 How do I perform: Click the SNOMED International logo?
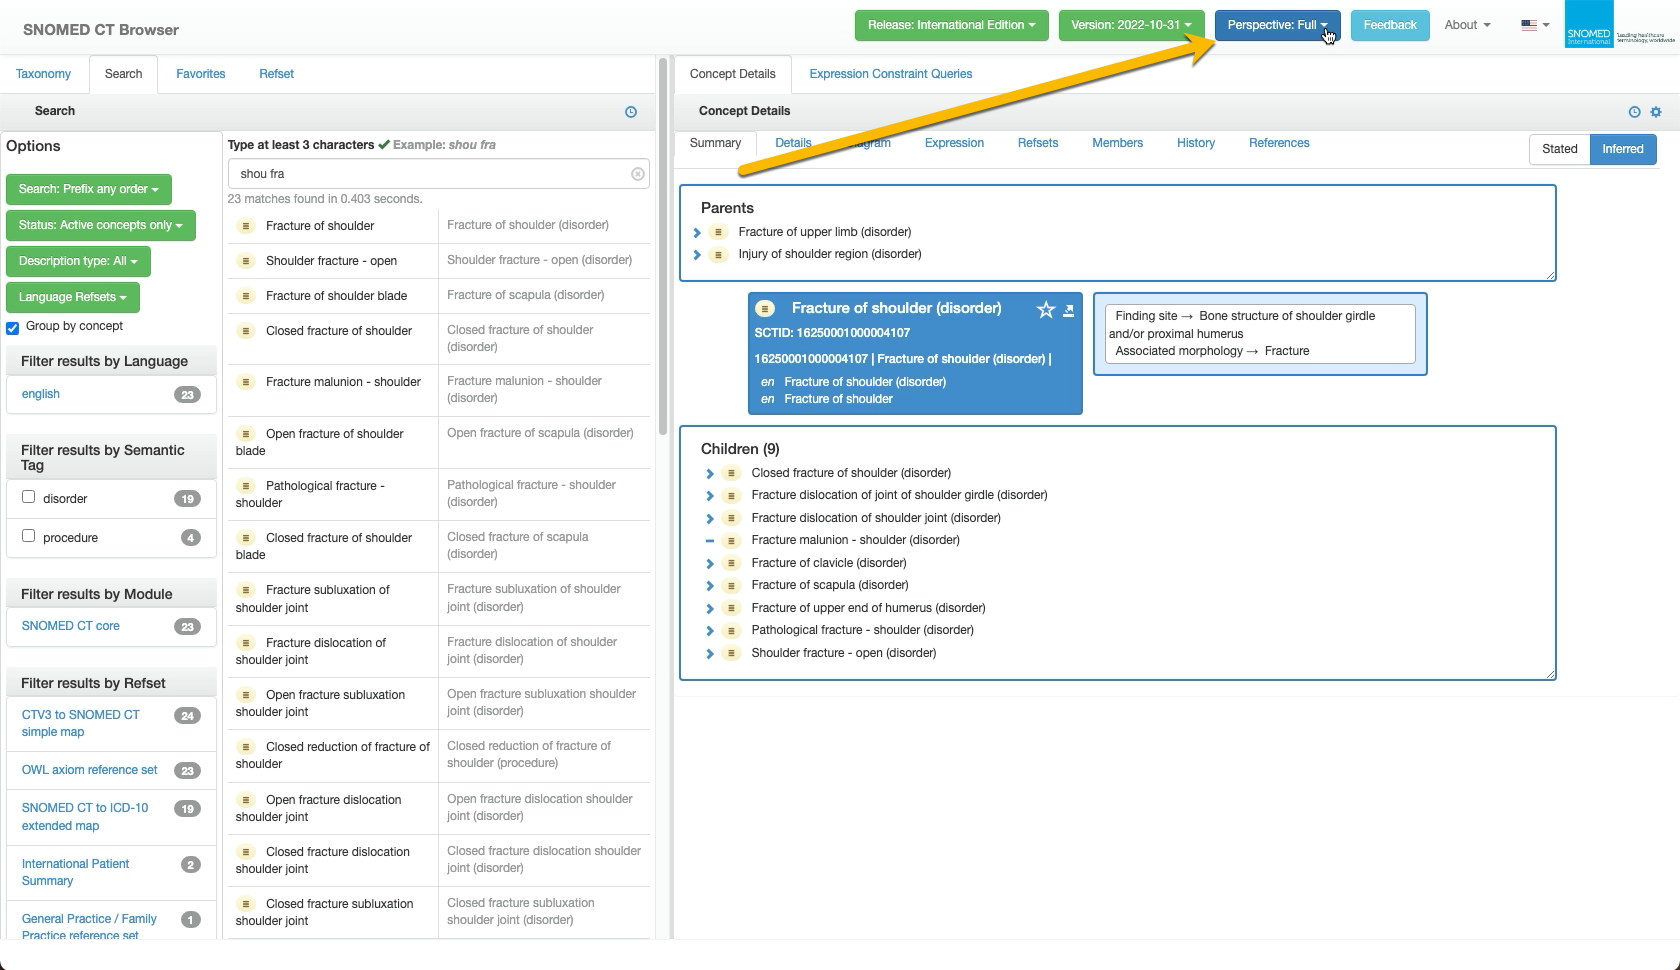(1620, 25)
